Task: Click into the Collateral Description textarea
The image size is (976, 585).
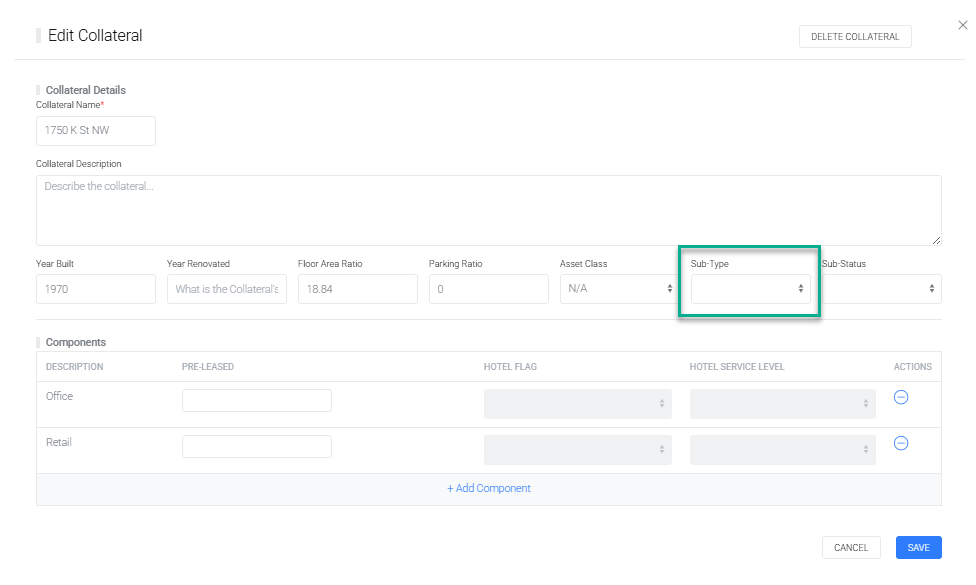Action: (488, 210)
